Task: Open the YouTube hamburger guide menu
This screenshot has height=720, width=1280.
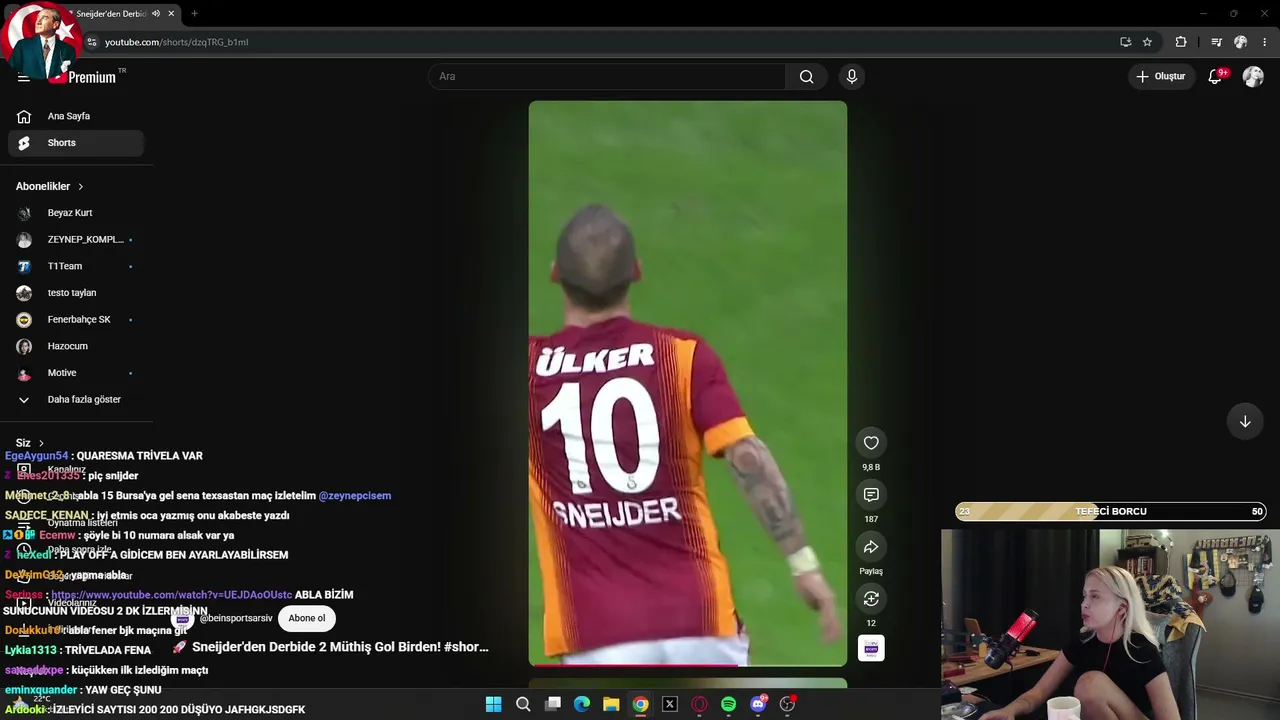Action: click(24, 77)
